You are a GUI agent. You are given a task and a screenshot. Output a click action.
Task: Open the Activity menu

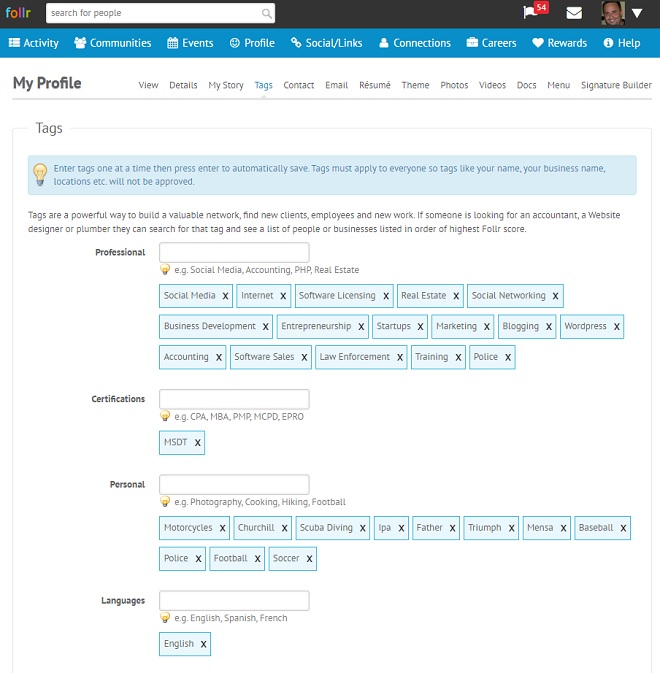point(33,43)
